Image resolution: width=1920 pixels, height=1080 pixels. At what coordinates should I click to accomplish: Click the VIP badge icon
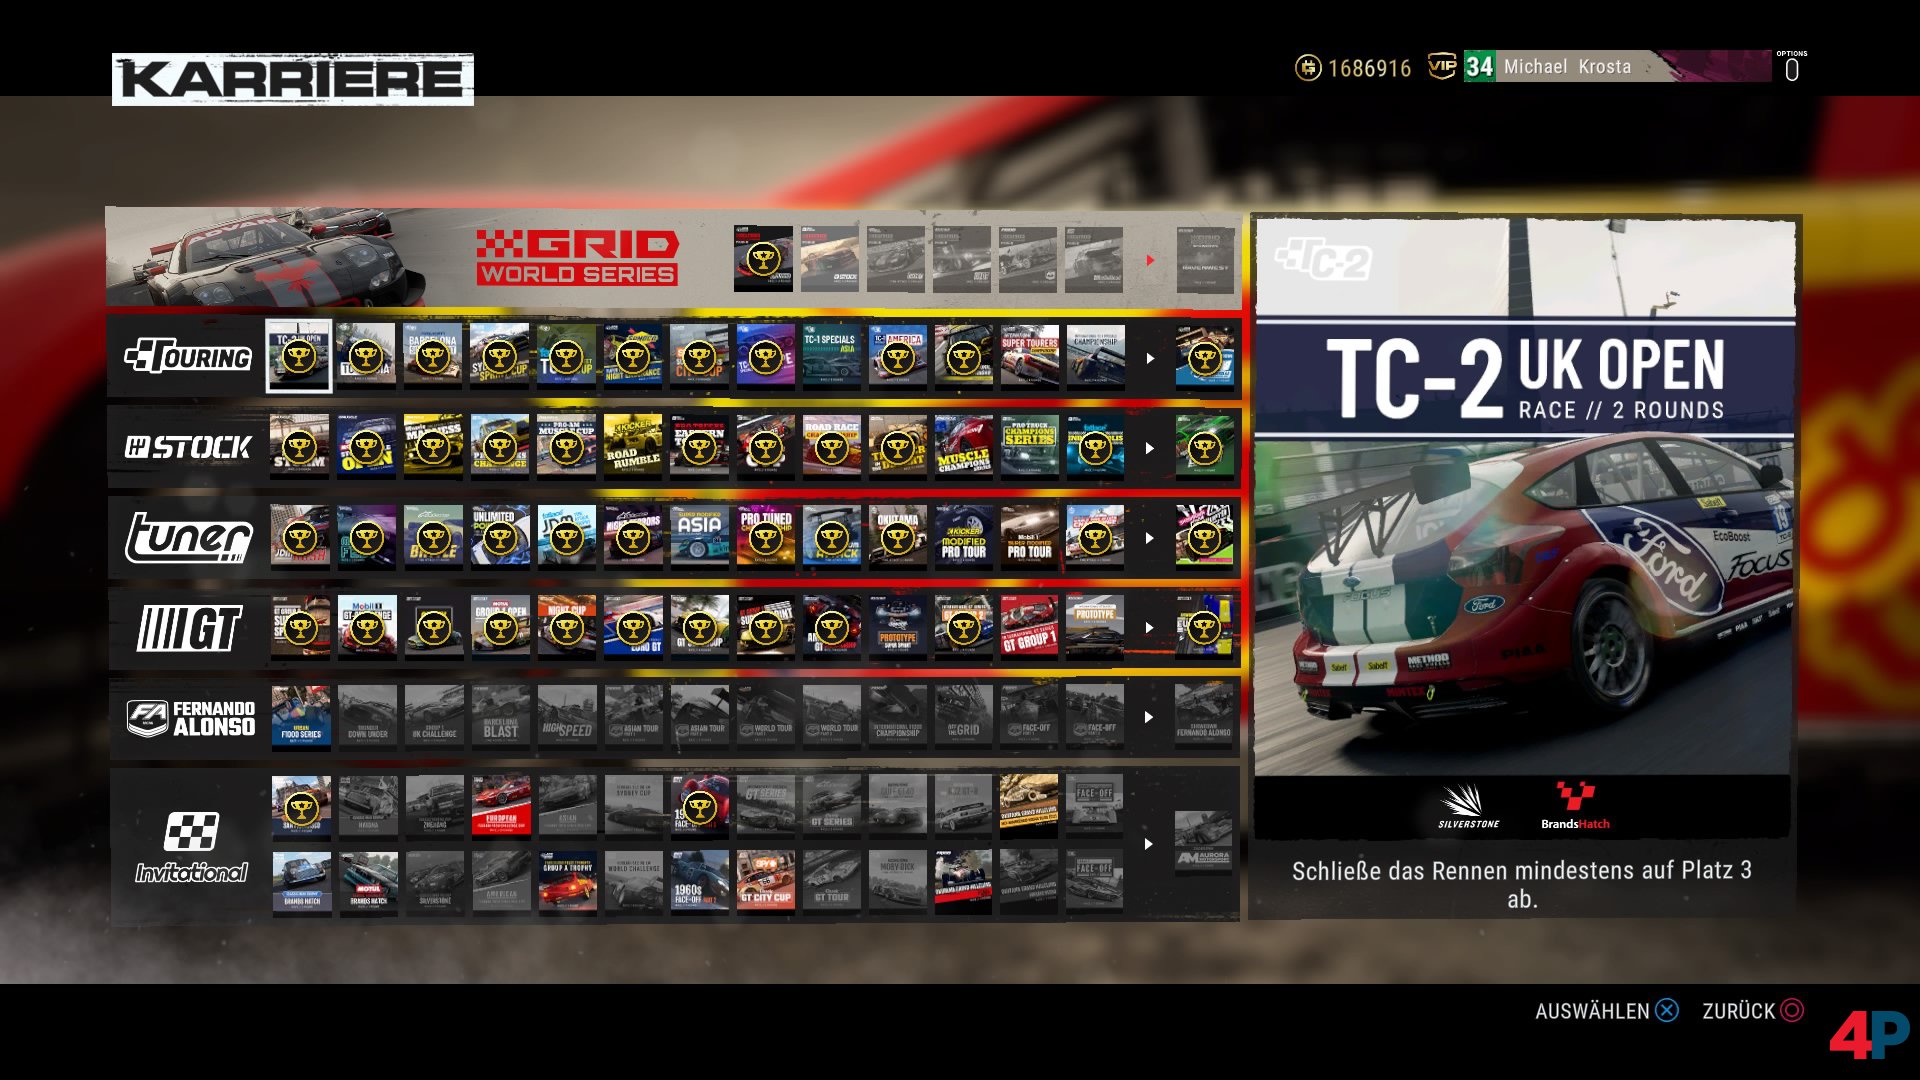[1442, 66]
